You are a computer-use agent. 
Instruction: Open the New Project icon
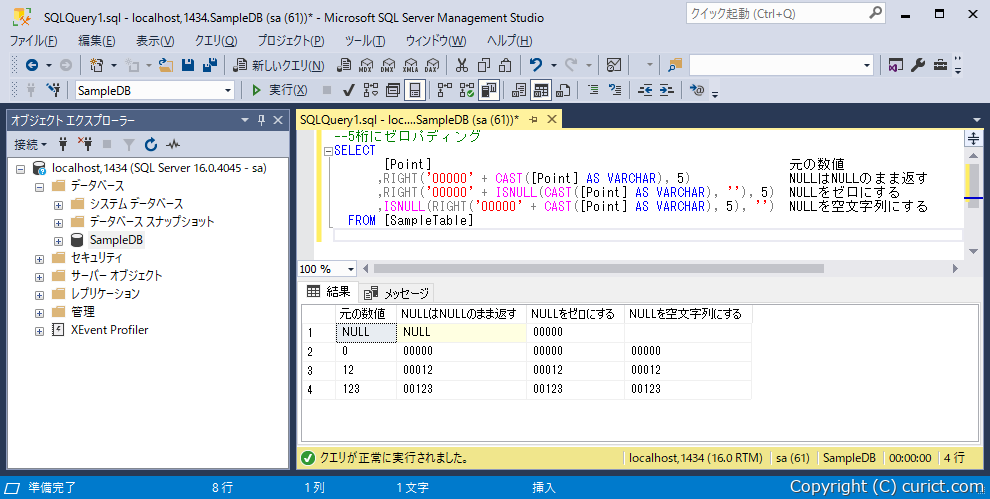point(97,65)
